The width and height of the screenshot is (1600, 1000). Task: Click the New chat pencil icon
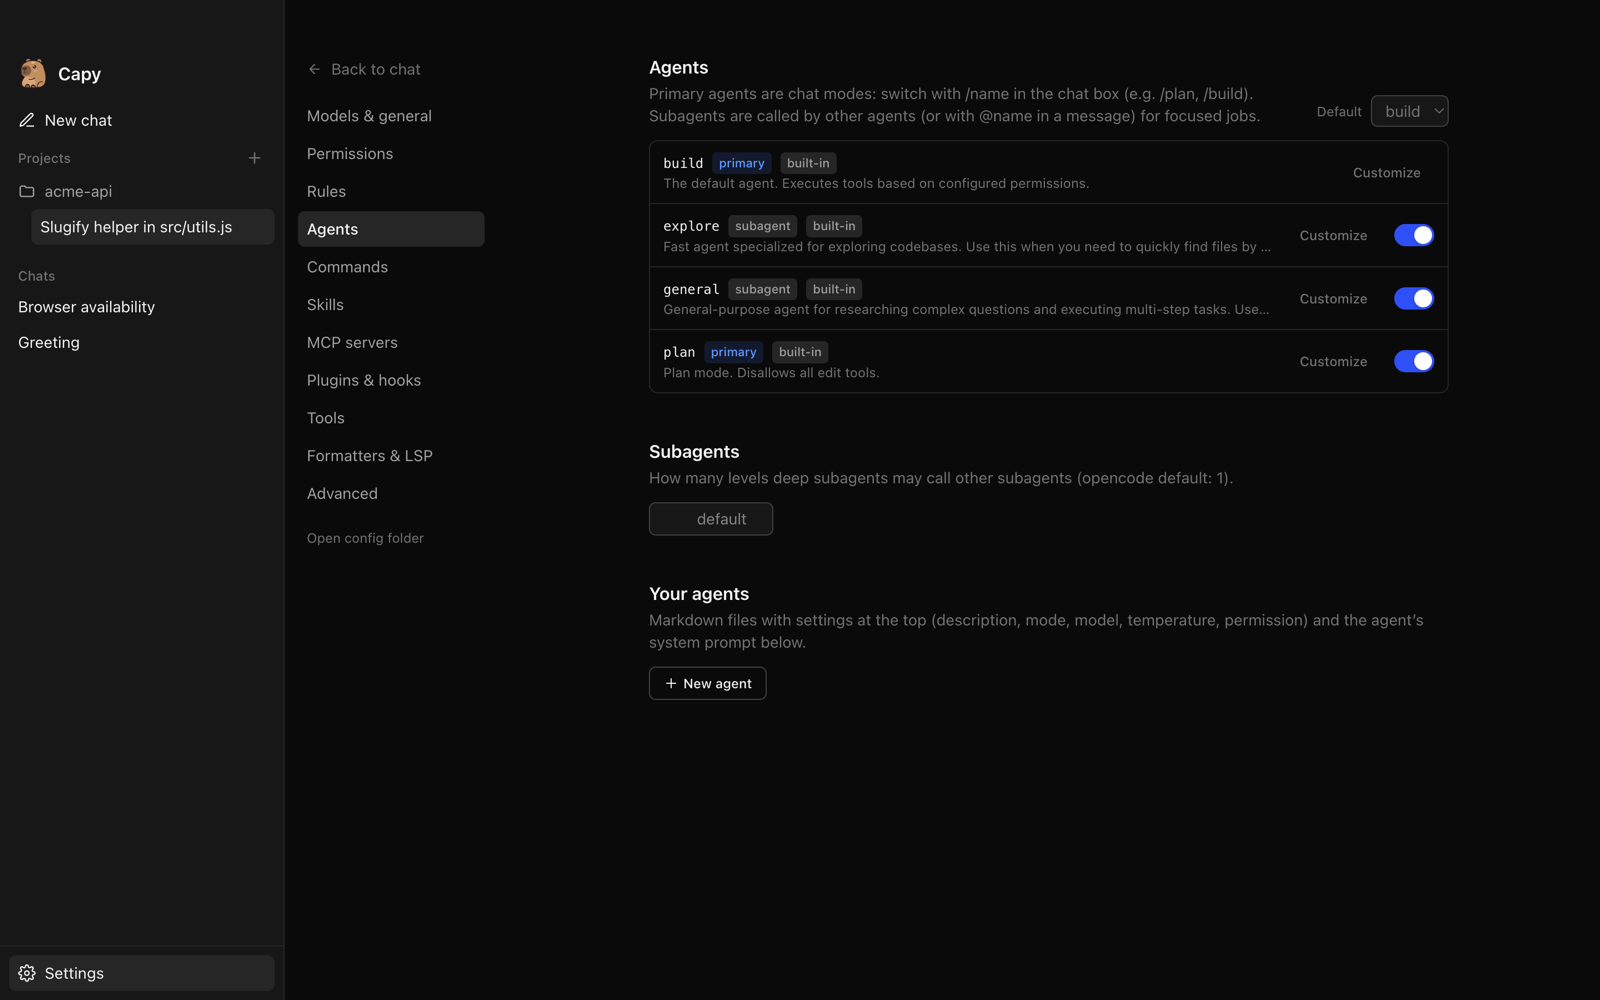pos(27,120)
